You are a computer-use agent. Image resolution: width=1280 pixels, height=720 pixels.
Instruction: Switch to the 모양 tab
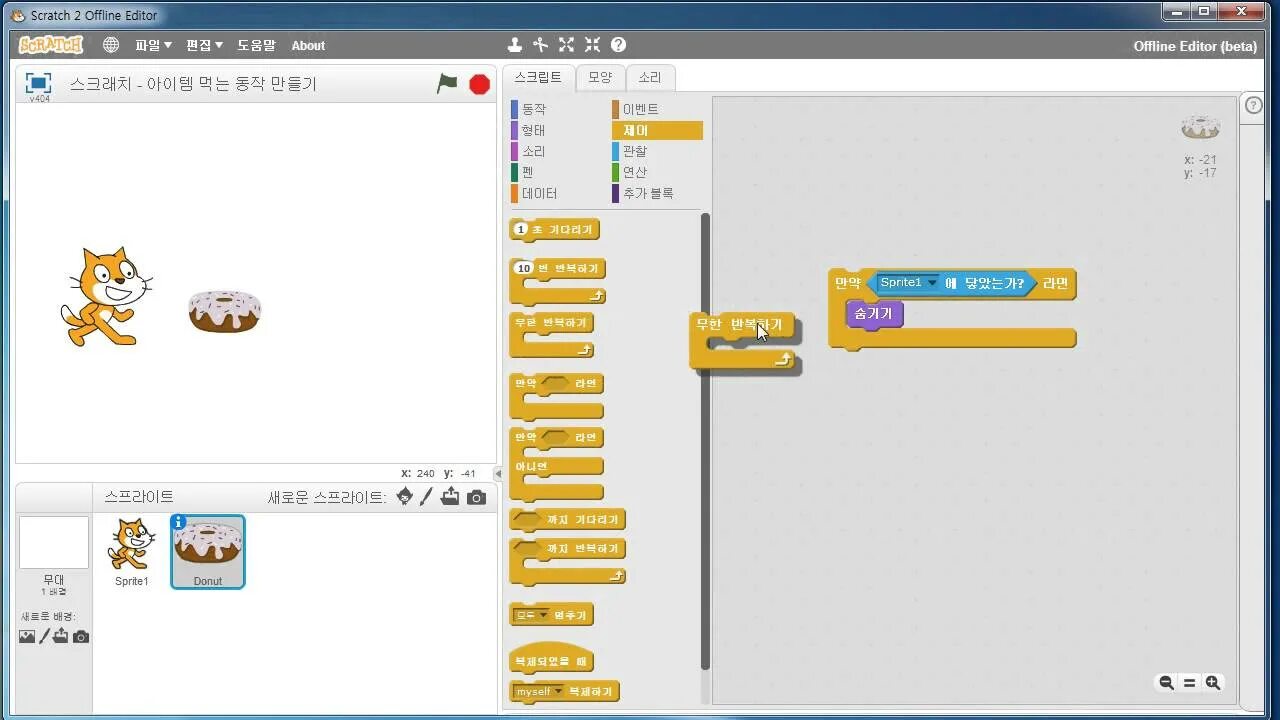click(x=600, y=77)
